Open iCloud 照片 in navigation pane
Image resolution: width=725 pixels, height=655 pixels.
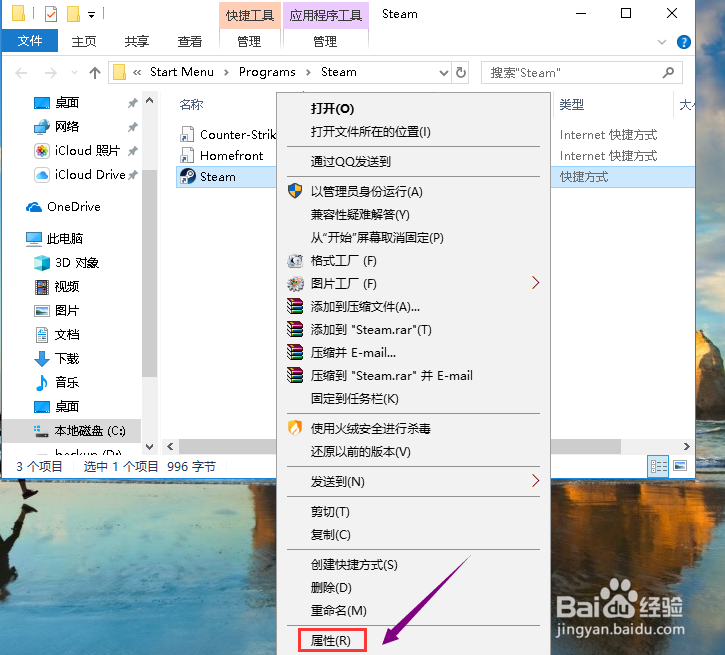pyautogui.click(x=77, y=150)
